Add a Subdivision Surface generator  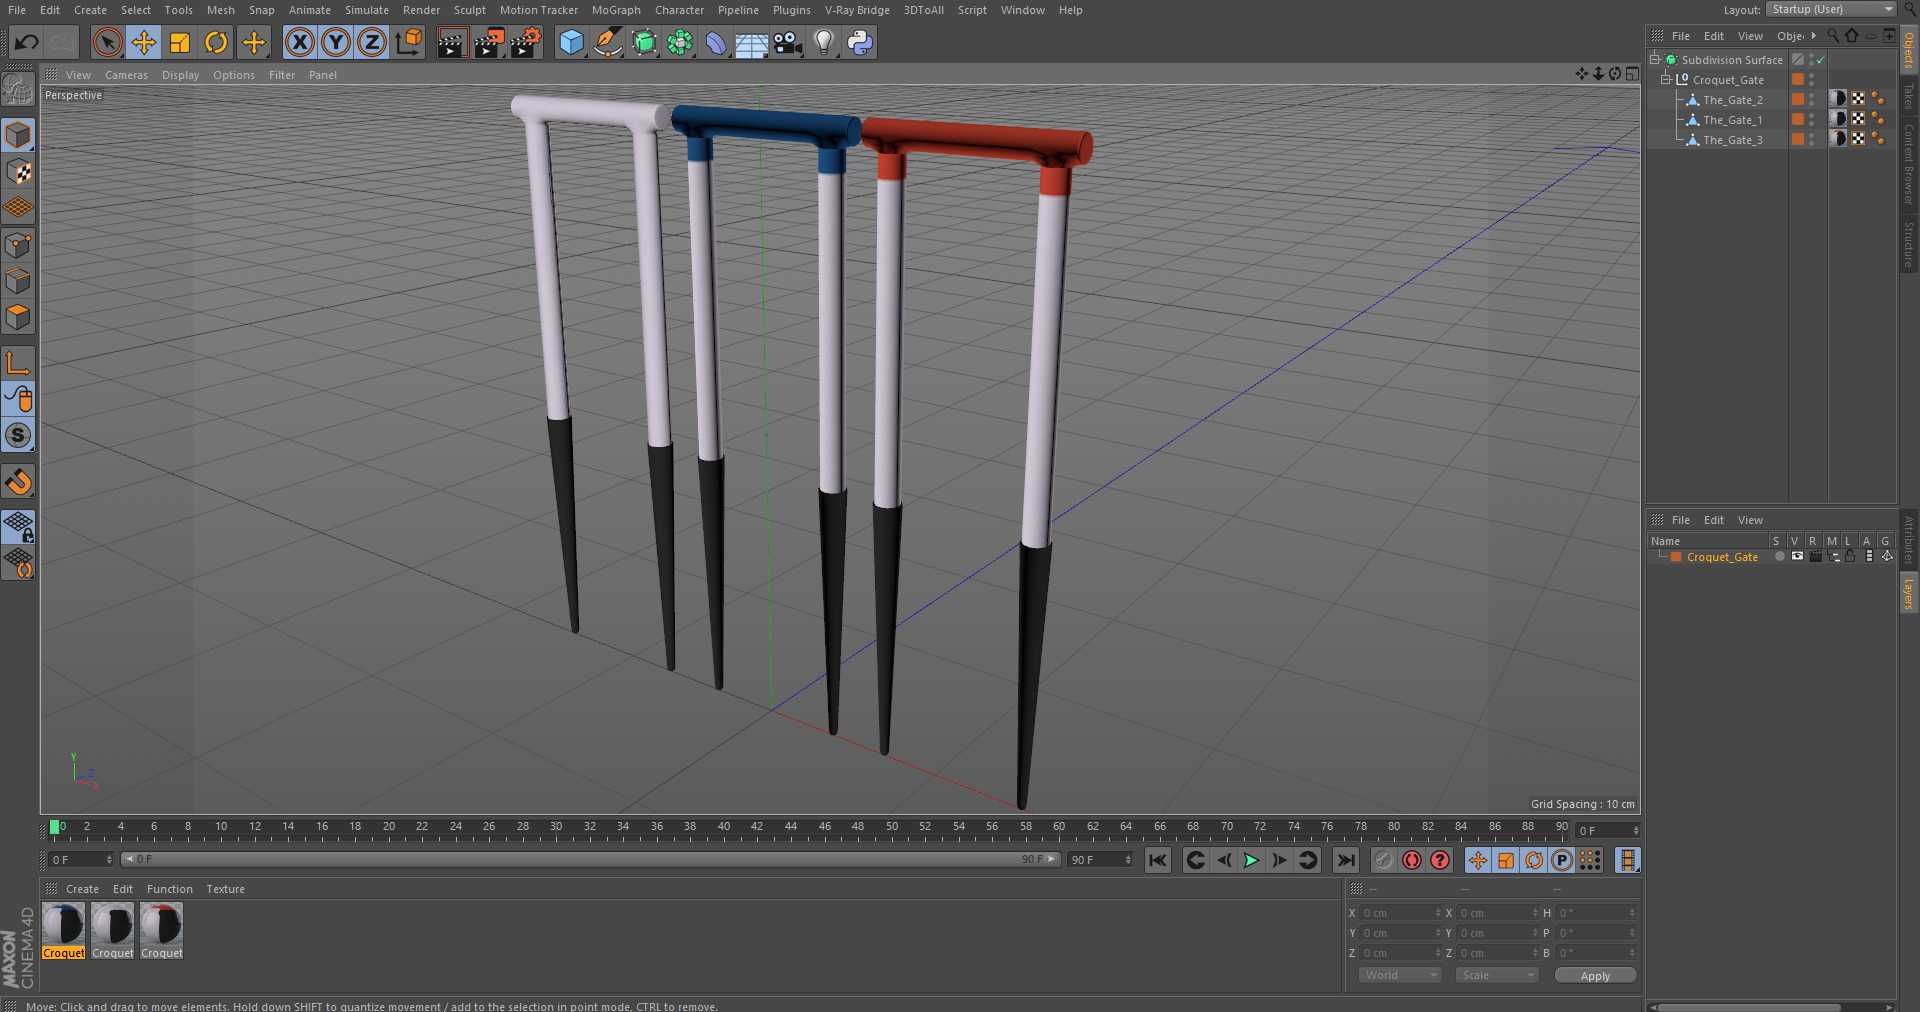[x=644, y=42]
